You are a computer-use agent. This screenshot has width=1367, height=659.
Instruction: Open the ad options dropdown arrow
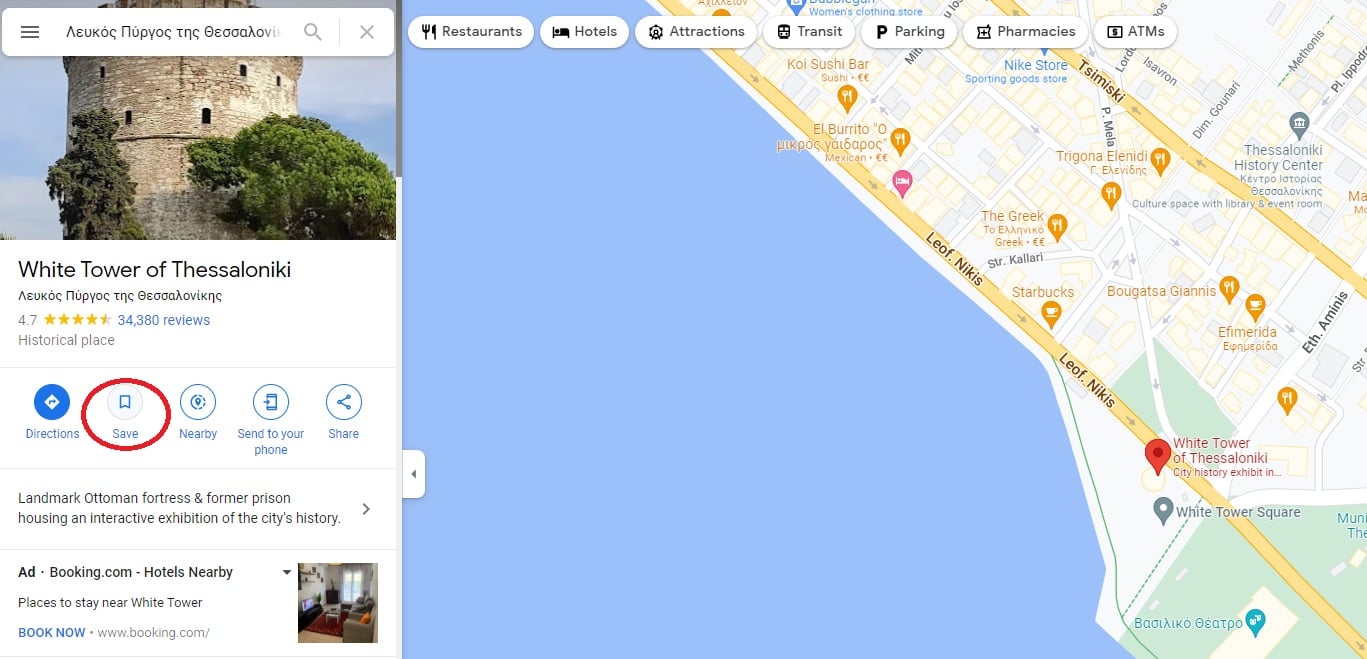coord(287,572)
